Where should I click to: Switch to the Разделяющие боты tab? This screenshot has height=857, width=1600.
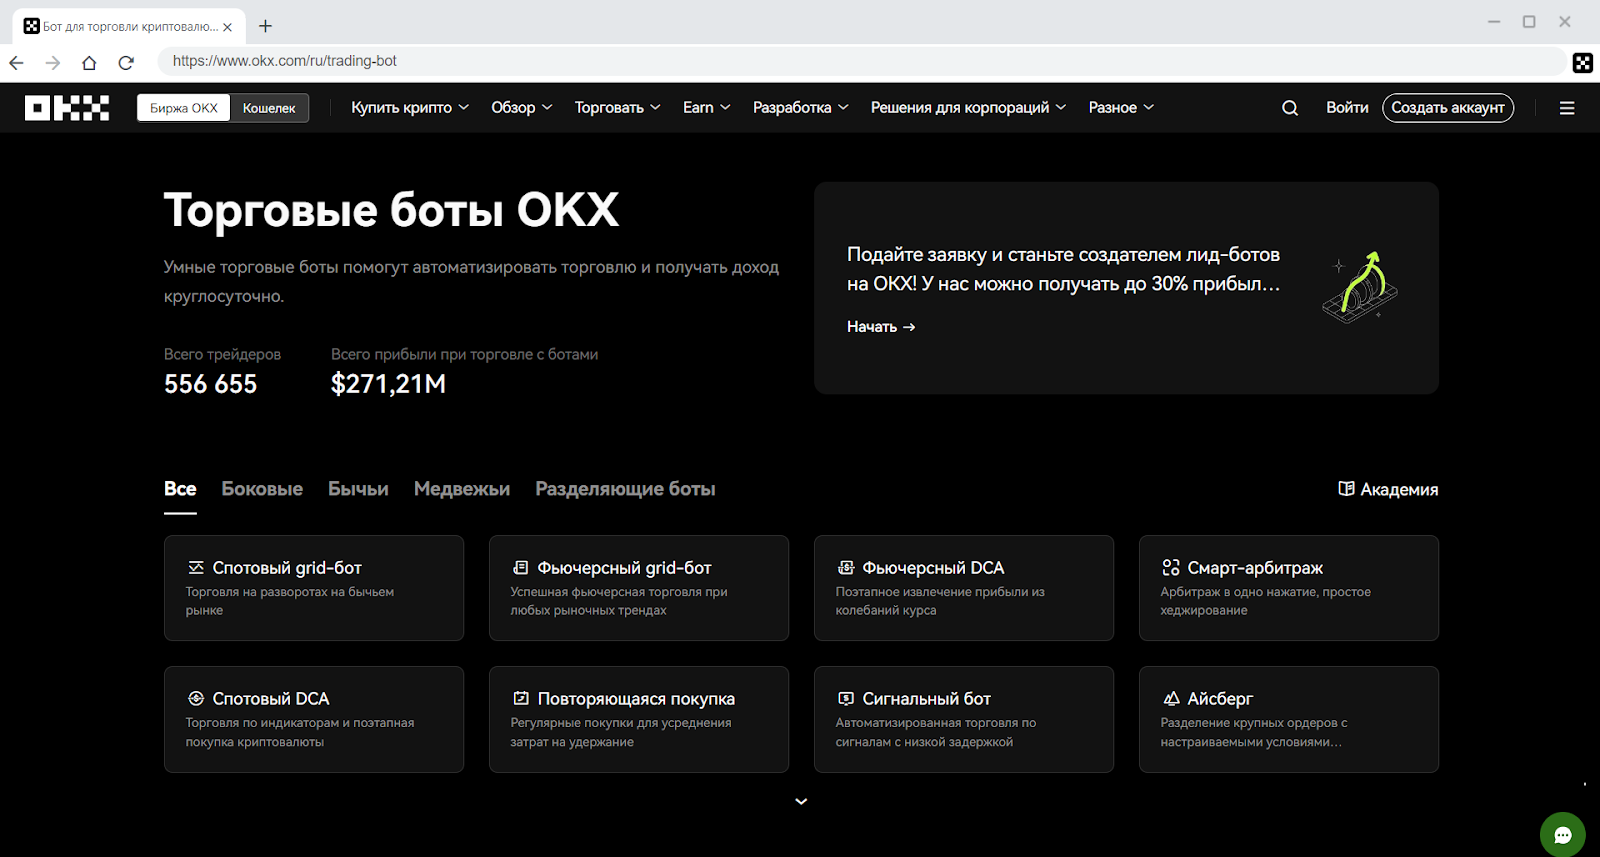(x=625, y=489)
